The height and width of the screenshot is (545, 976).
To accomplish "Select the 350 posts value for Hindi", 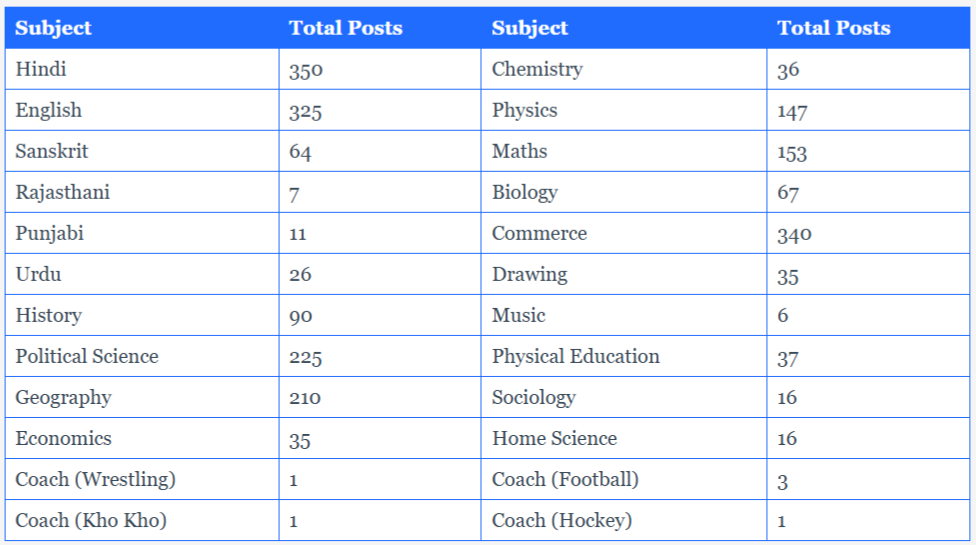I will coord(380,69).
